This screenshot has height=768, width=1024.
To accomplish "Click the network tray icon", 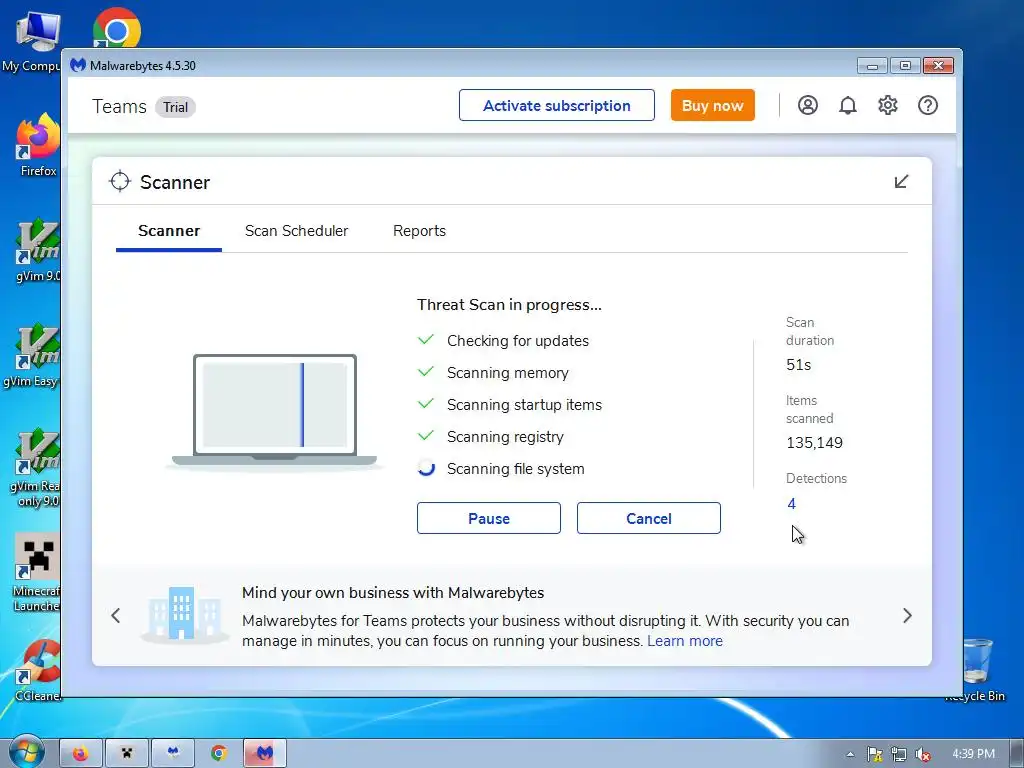I will 899,754.
